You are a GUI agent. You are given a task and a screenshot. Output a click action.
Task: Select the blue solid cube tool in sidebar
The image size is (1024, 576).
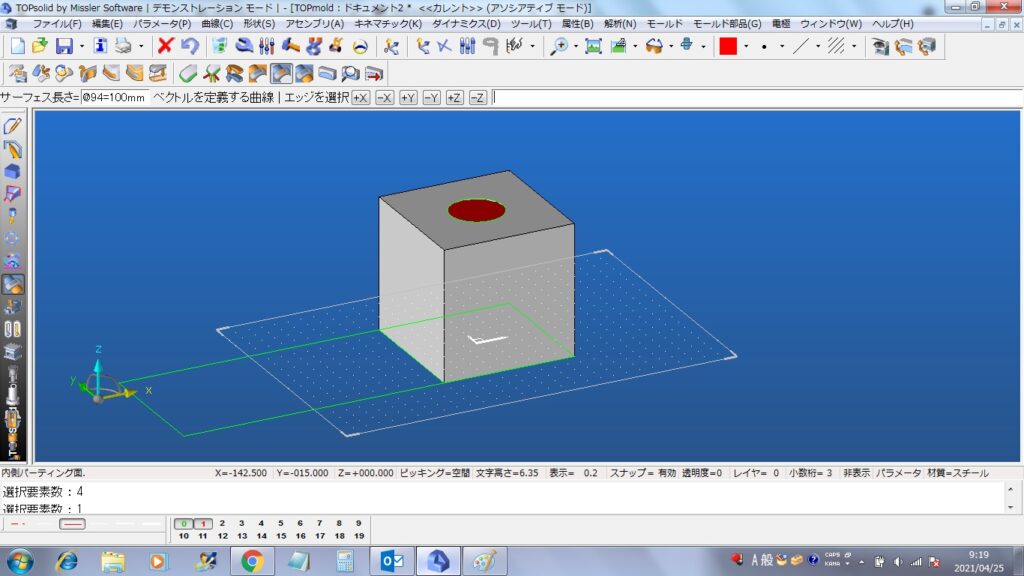pos(12,171)
